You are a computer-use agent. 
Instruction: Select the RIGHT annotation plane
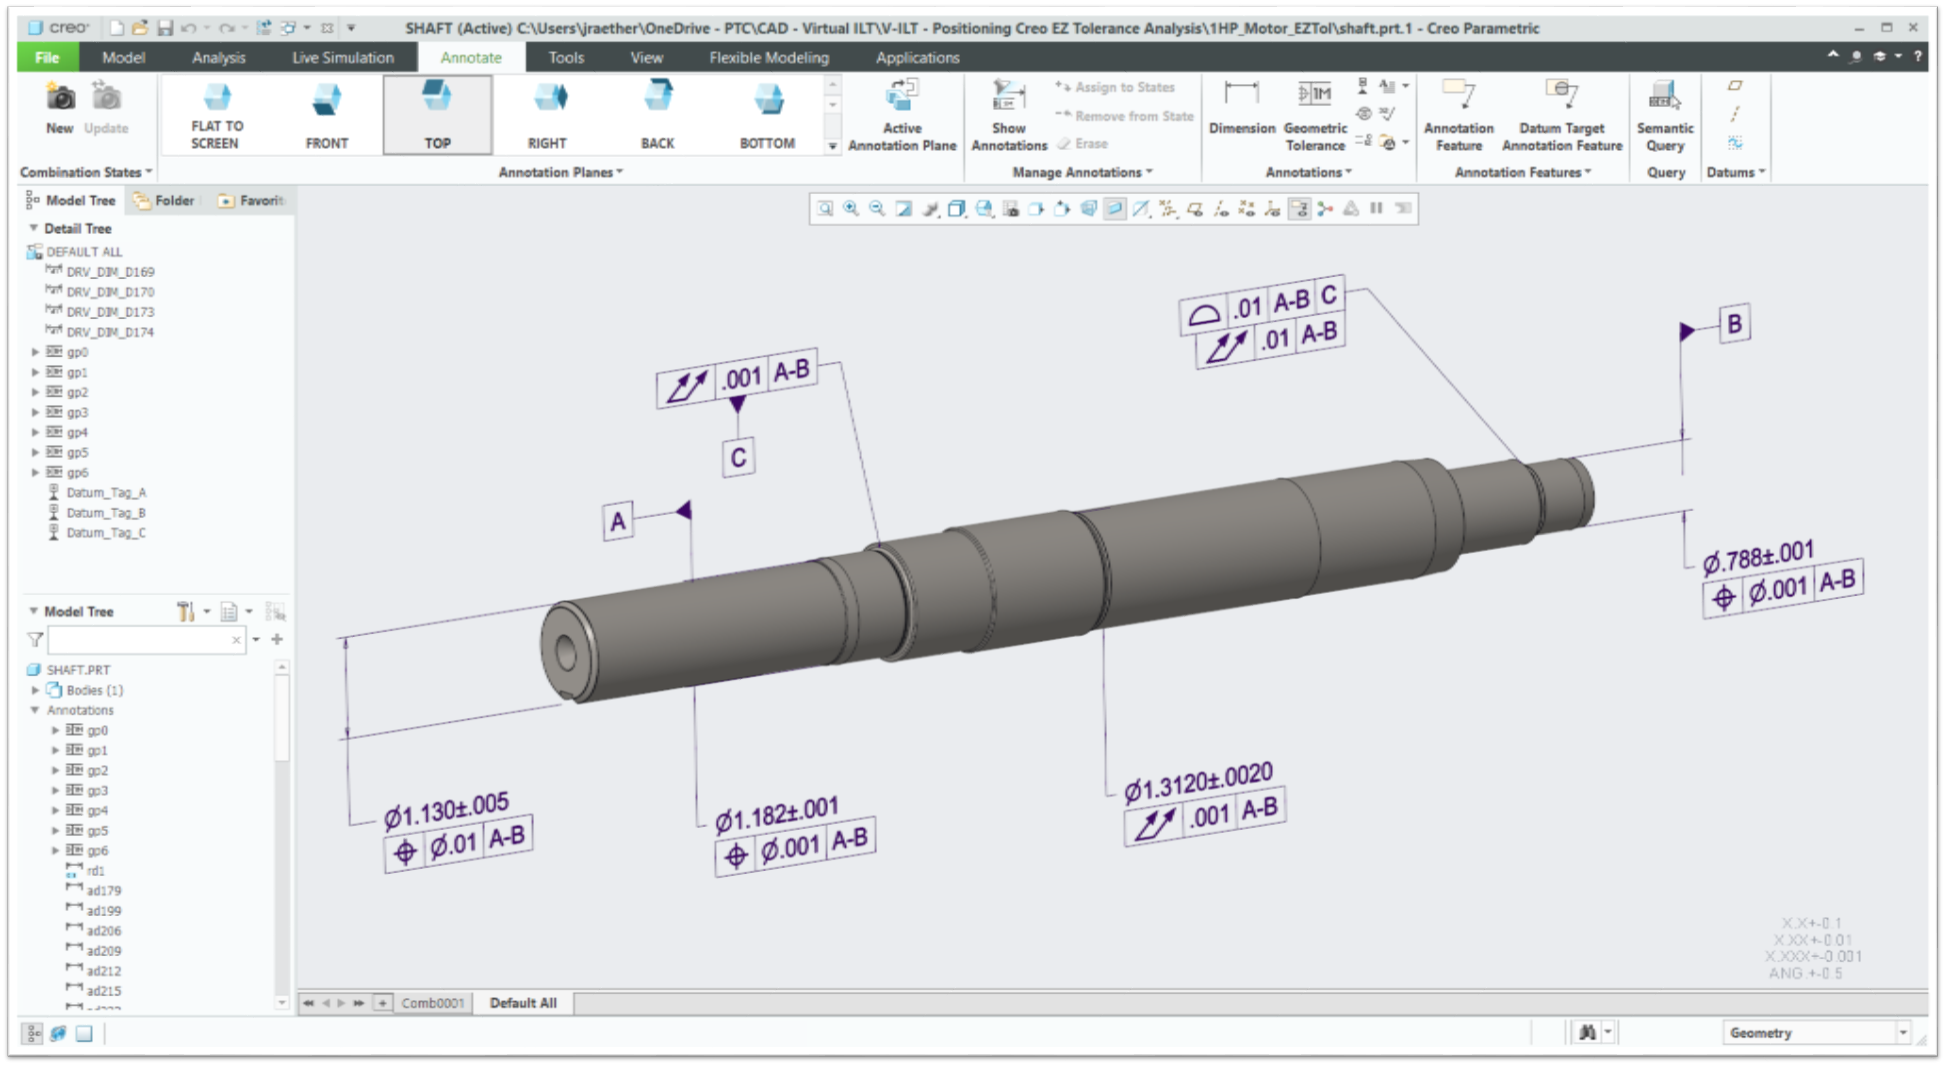click(x=548, y=115)
